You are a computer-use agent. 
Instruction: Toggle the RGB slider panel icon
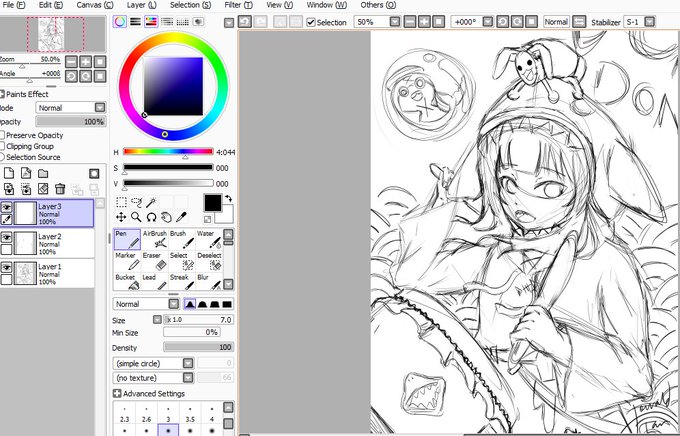(x=135, y=21)
